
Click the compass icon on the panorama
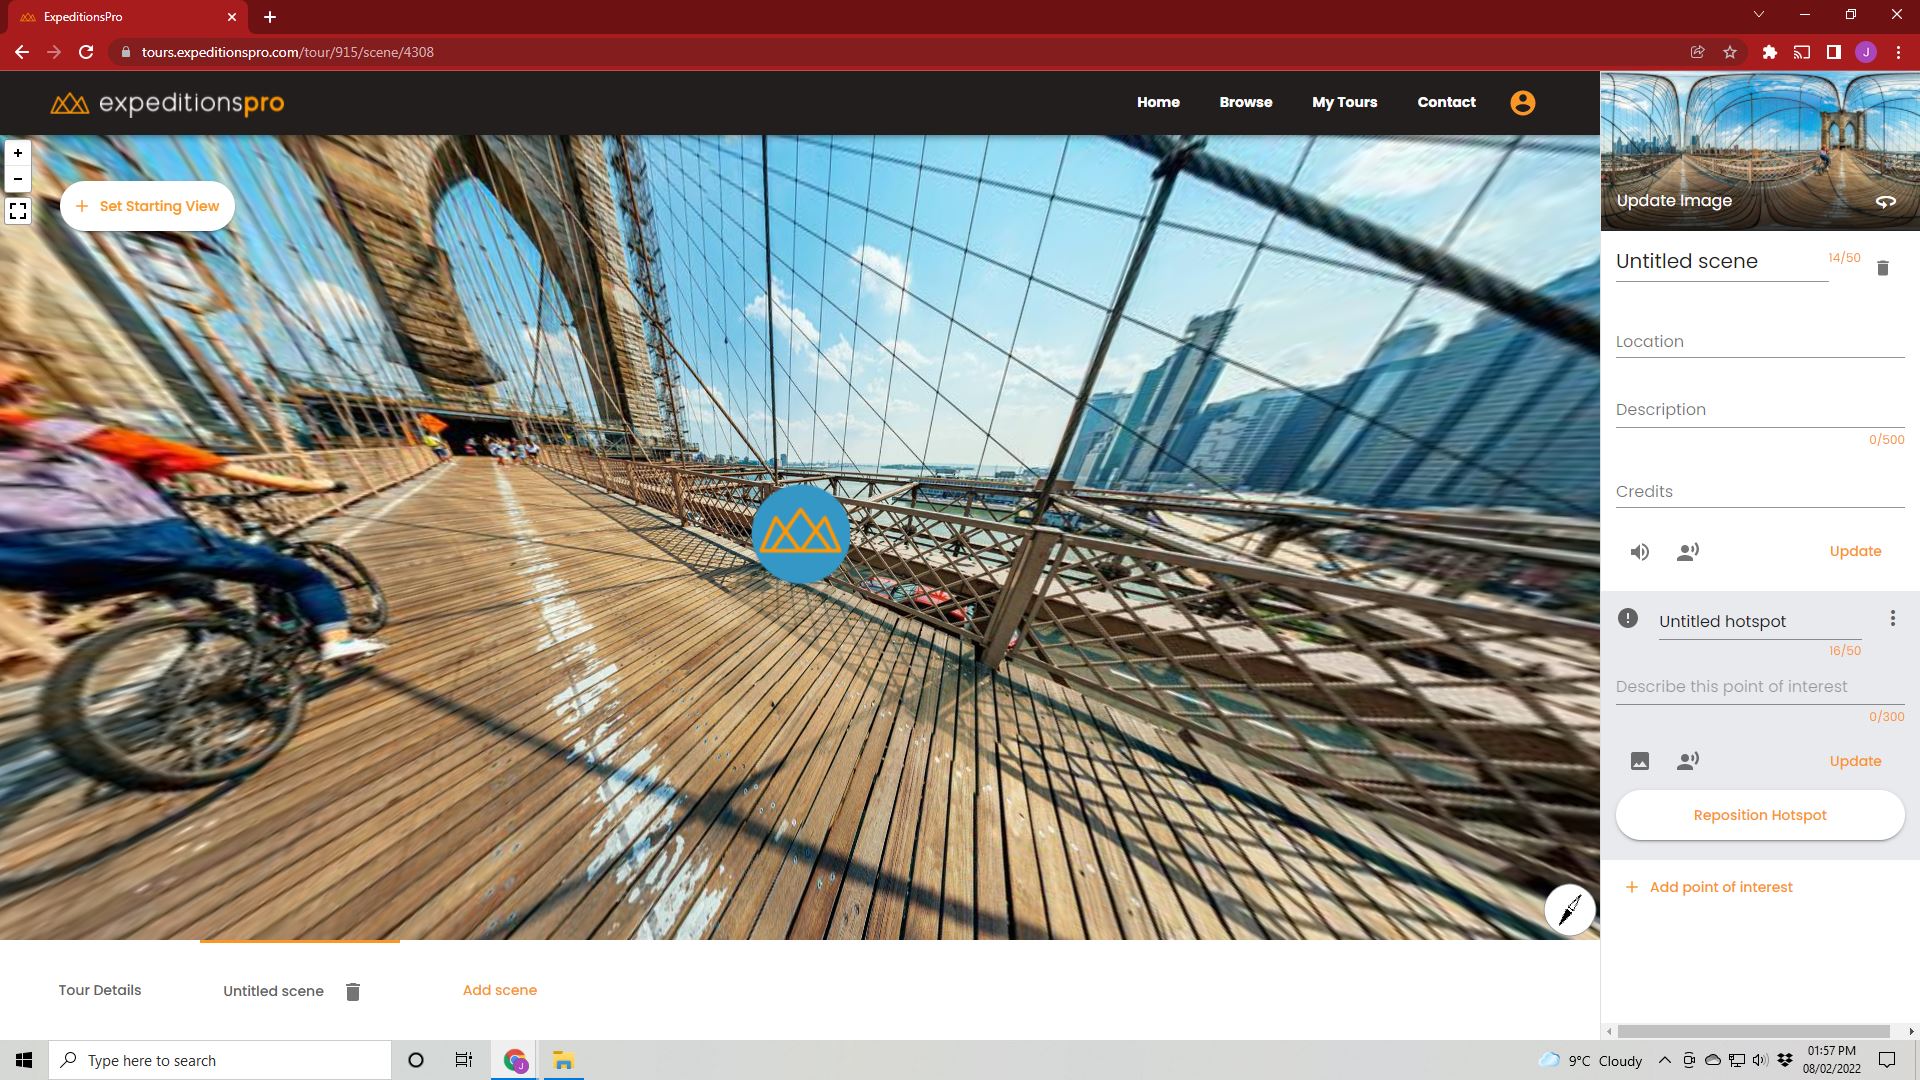(1569, 910)
